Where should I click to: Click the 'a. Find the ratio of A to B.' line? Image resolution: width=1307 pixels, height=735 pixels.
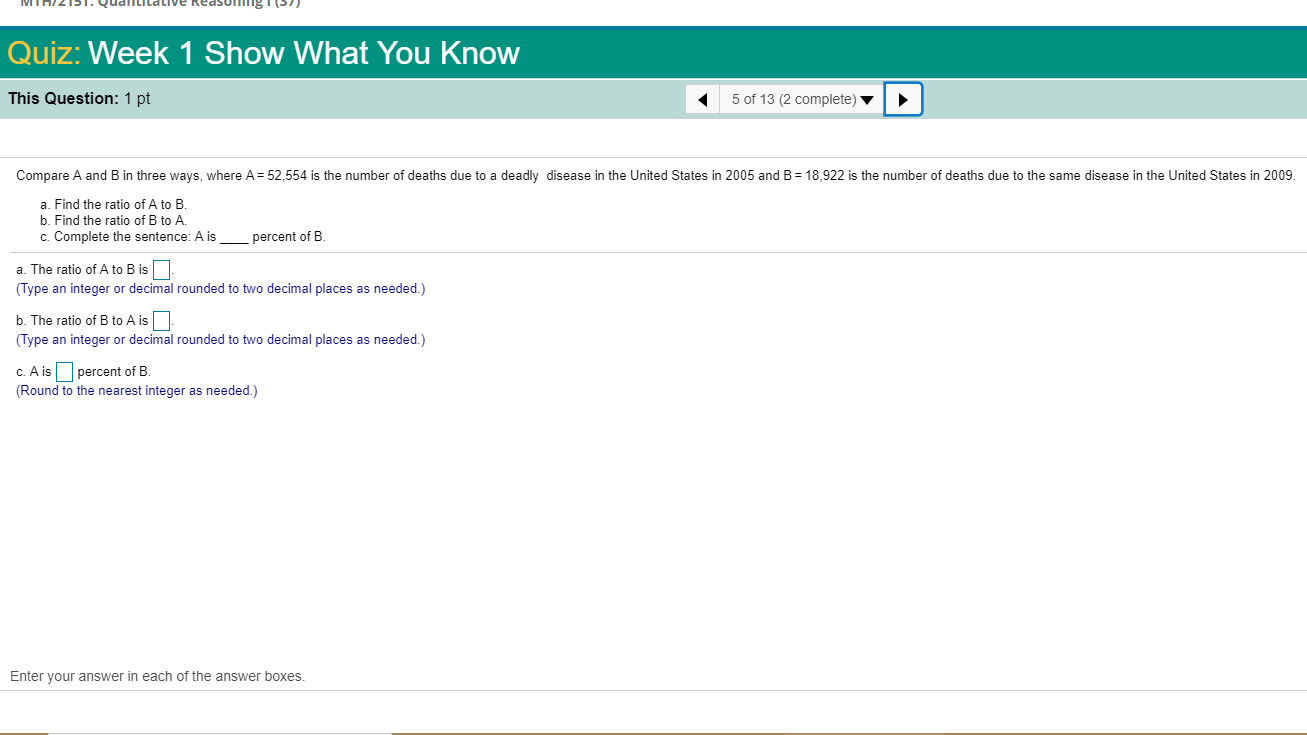(x=114, y=204)
